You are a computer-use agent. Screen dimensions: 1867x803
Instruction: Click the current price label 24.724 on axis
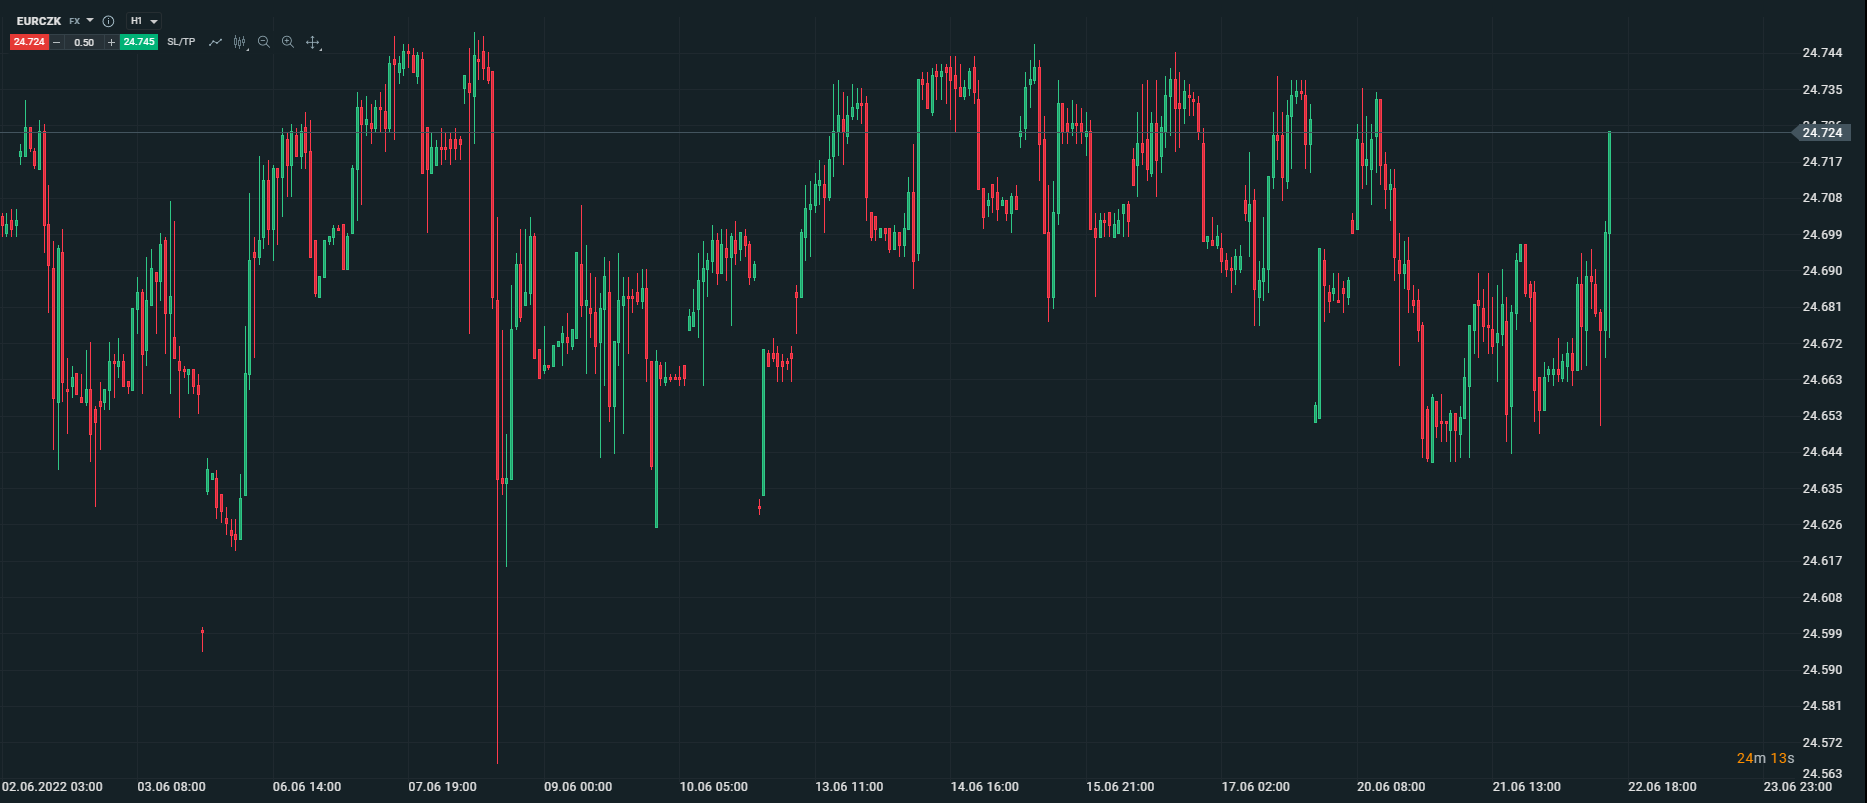click(x=1821, y=132)
